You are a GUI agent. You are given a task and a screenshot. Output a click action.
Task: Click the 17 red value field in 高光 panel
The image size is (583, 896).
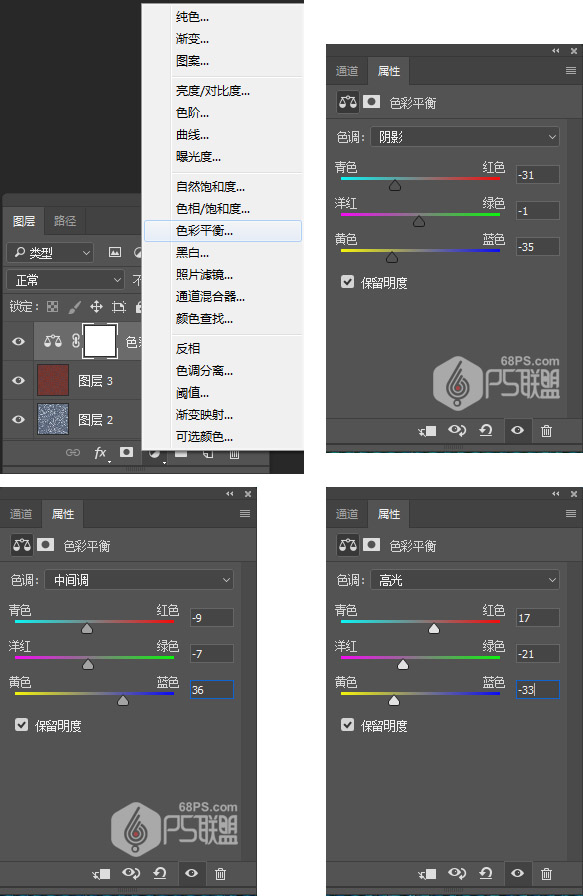click(x=537, y=618)
